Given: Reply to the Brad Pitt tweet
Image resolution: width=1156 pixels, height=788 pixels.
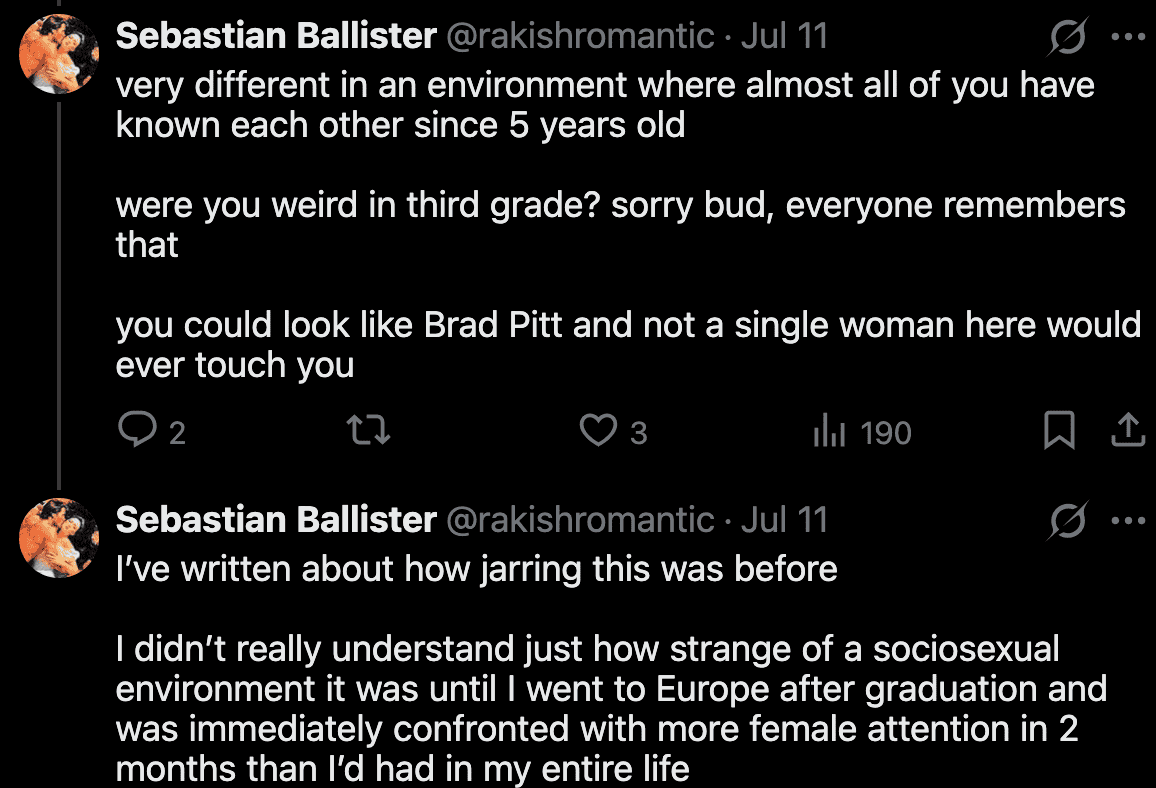Looking at the screenshot, I should point(135,431).
